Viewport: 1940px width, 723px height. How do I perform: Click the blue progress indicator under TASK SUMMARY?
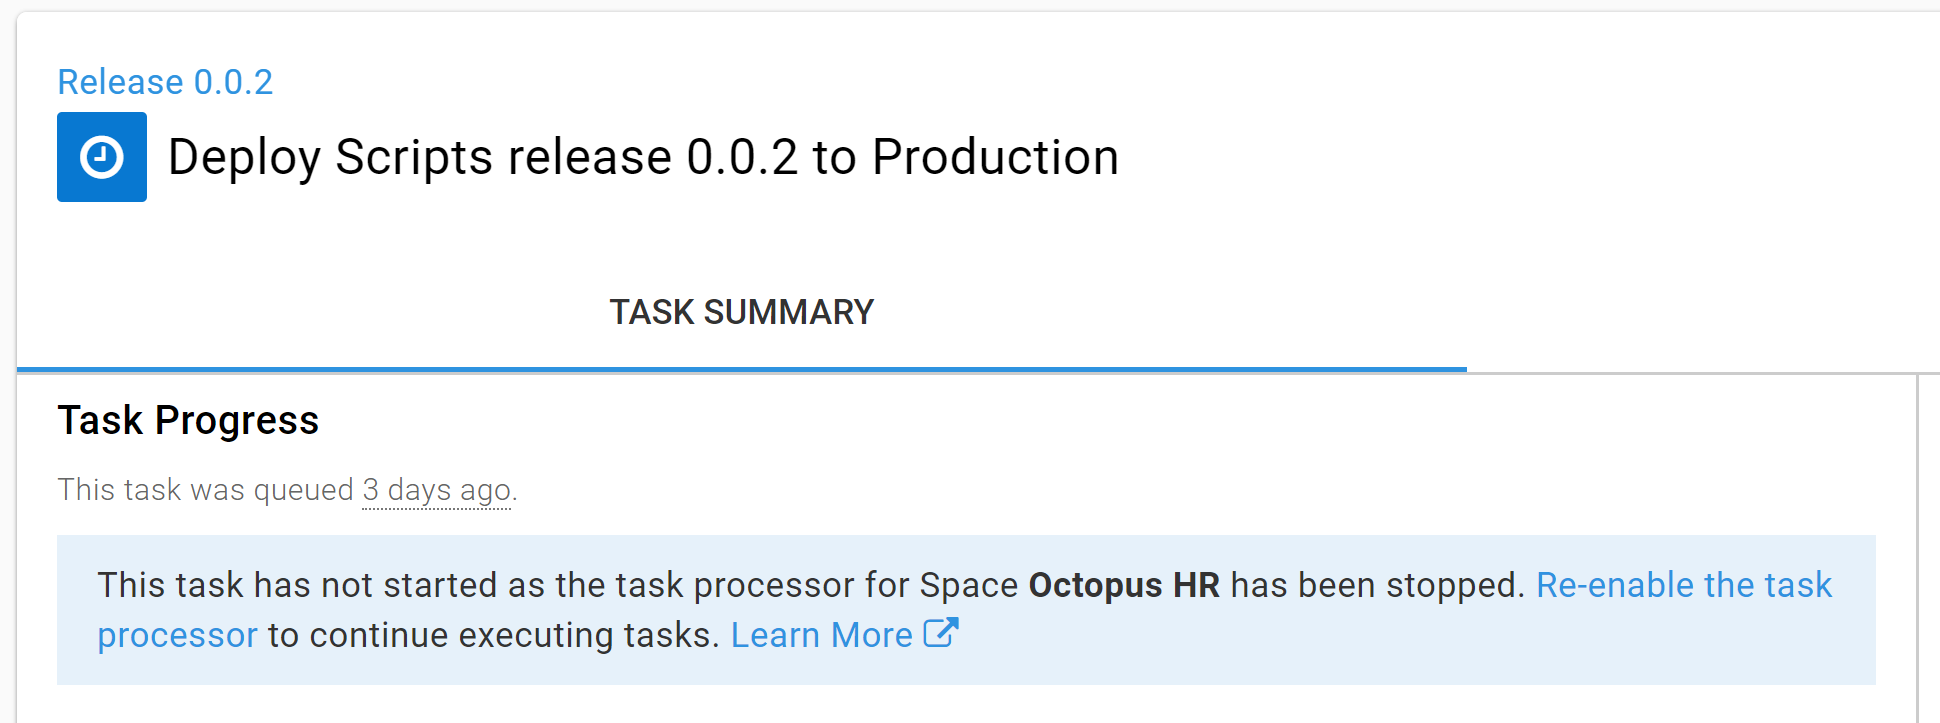pos(741,369)
